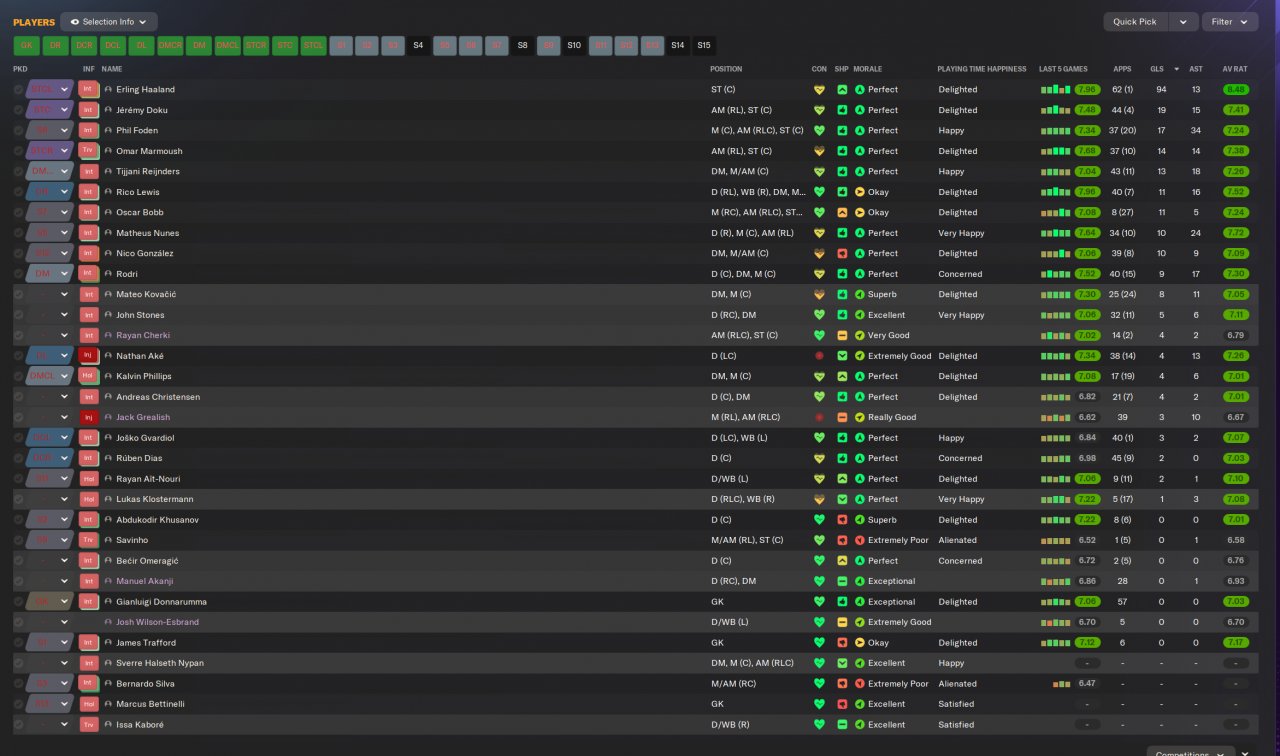Screen dimensions: 1280x756
Task: Open the arrow dropdown next to Quick Pick
Action: [1184, 21]
